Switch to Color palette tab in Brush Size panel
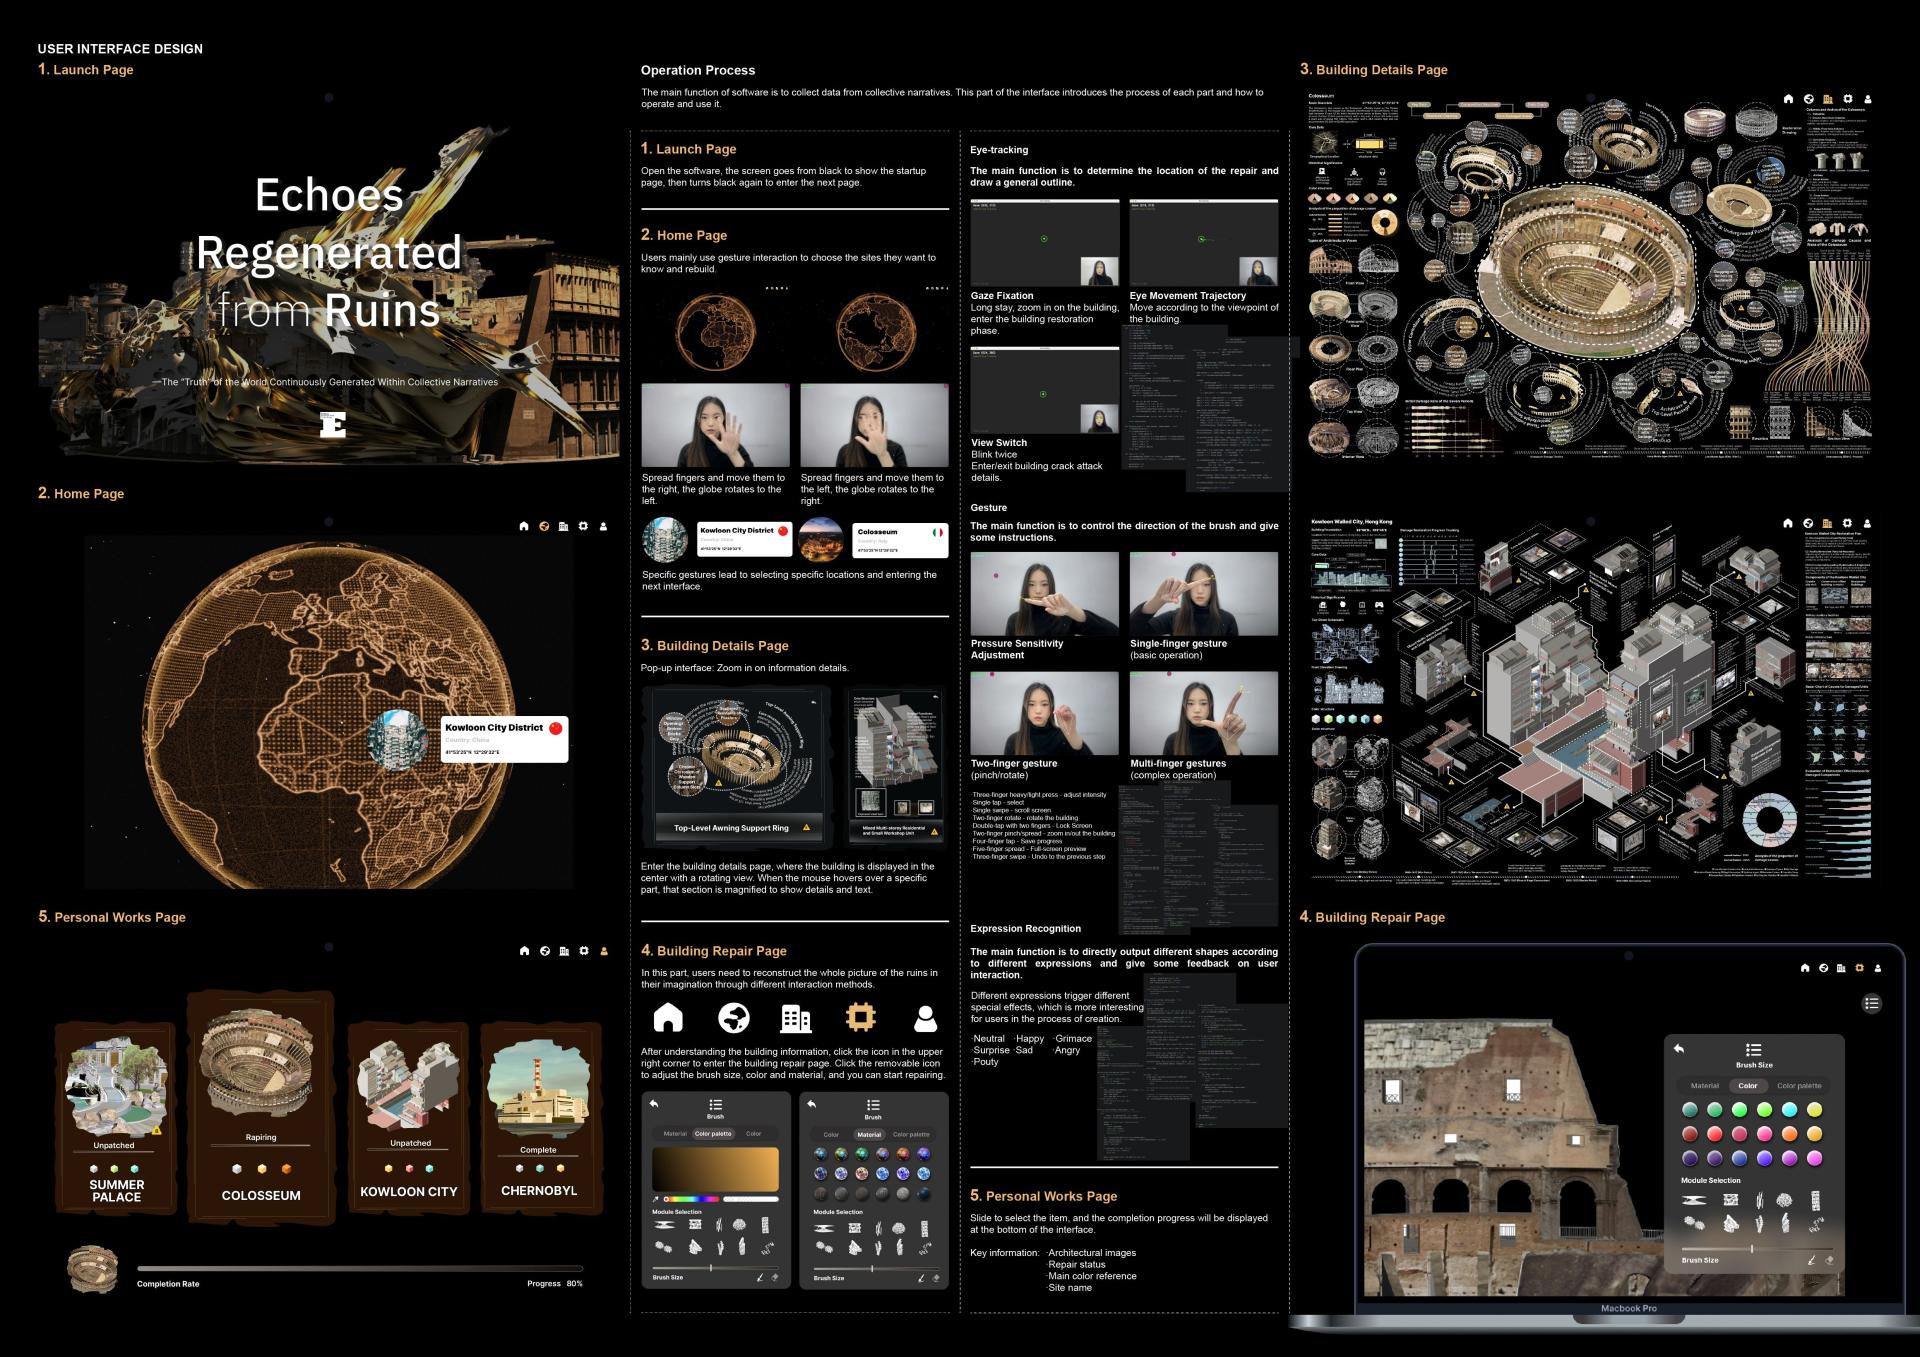Image resolution: width=1920 pixels, height=1357 pixels. point(1800,1086)
